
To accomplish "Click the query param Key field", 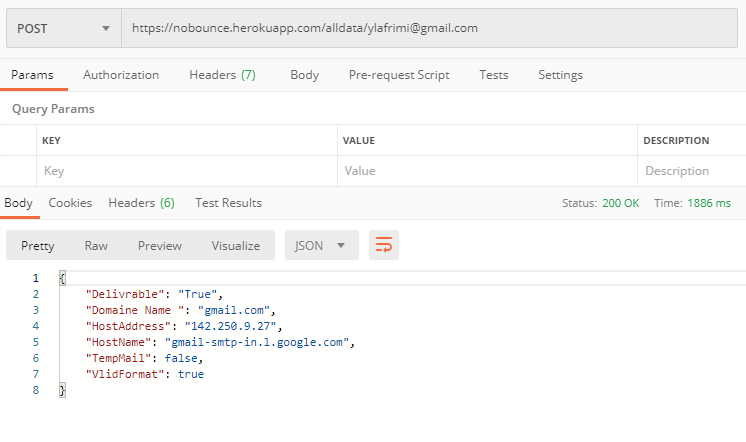I will tap(187, 171).
